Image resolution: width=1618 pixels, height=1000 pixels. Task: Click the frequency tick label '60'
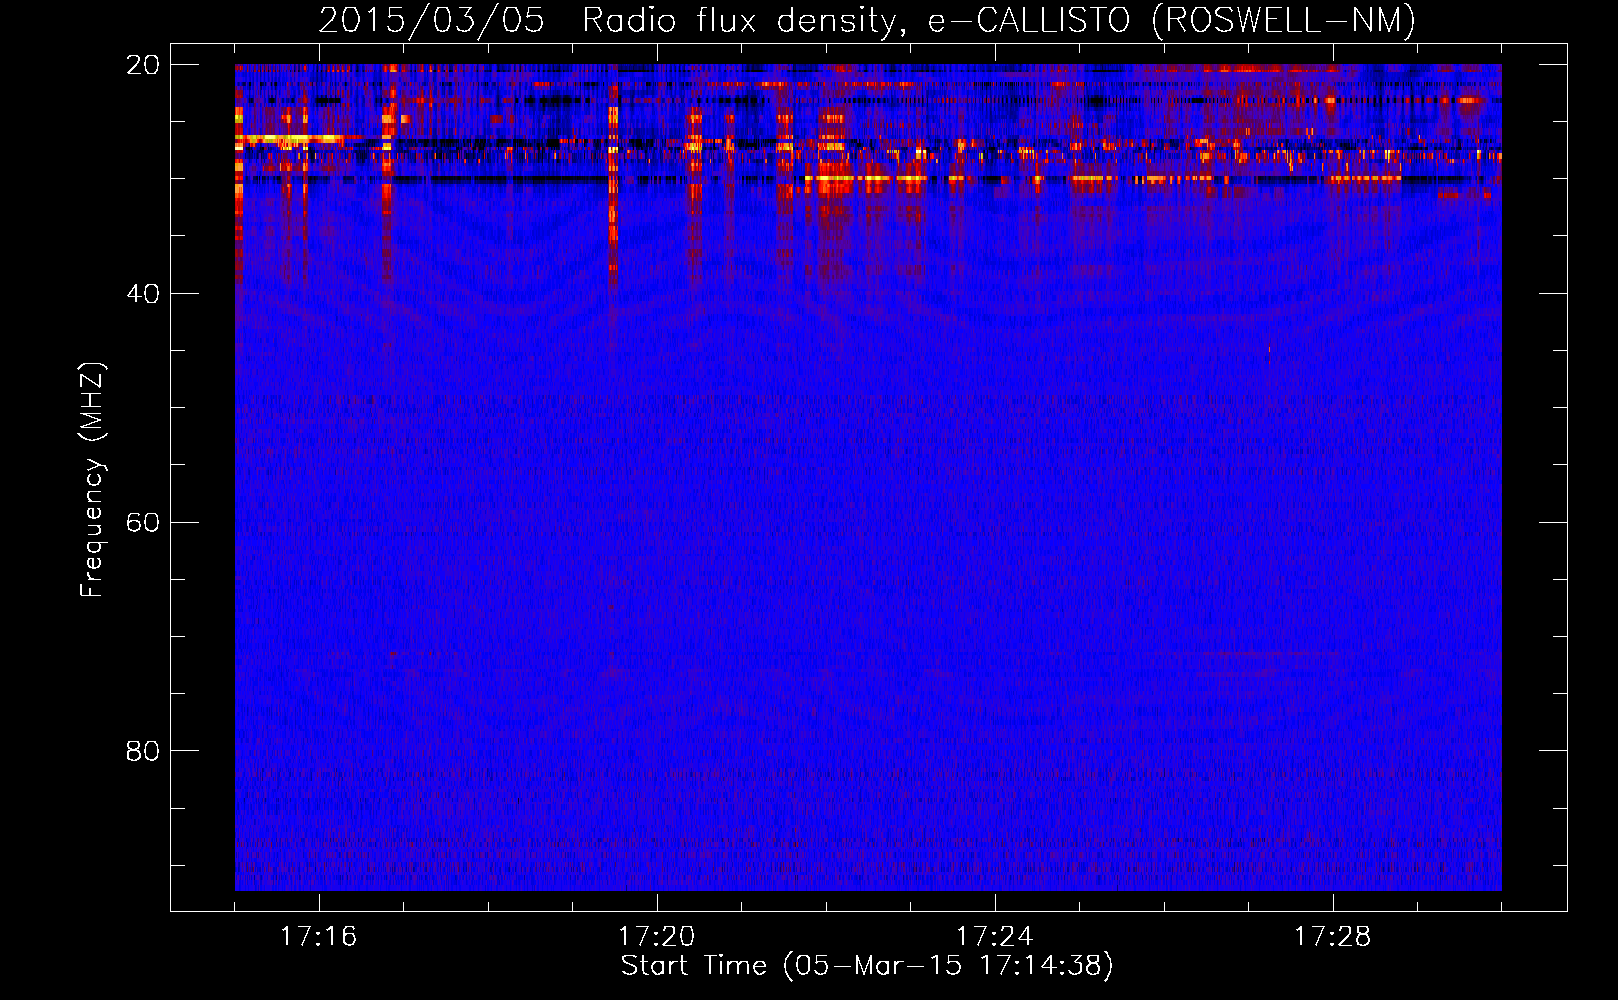[x=143, y=523]
